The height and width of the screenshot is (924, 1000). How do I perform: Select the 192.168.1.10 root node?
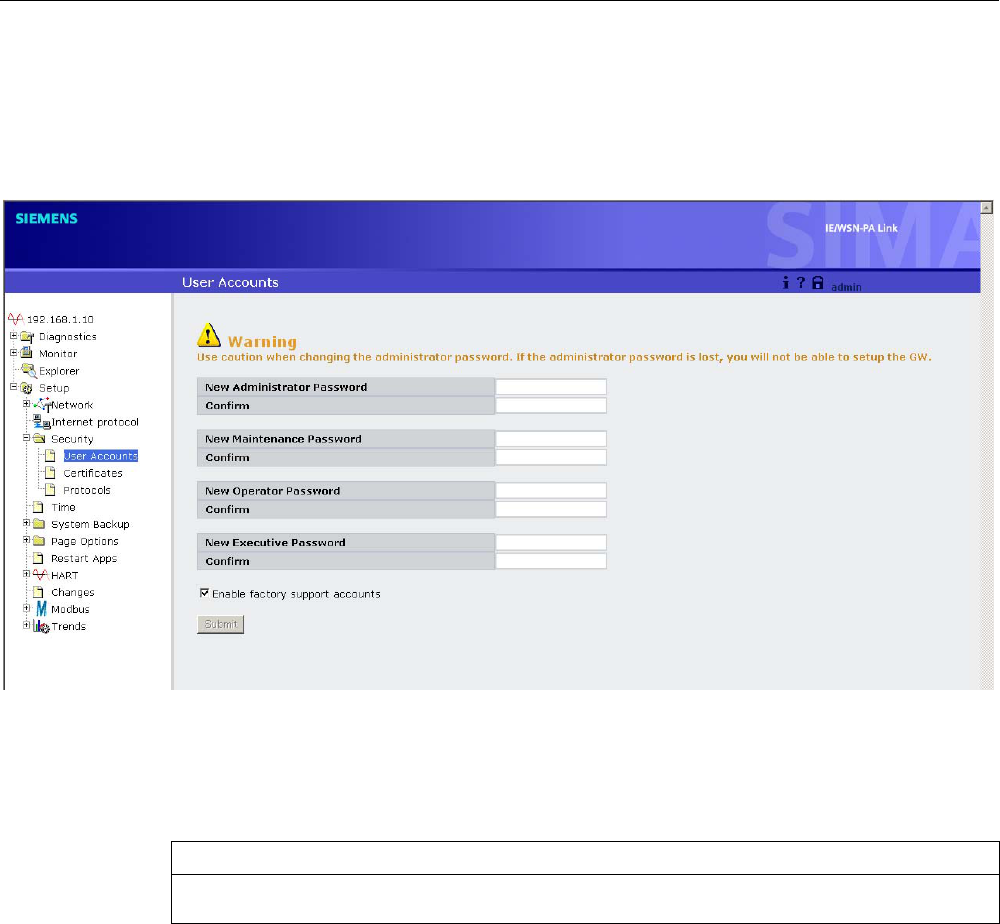coord(60,319)
